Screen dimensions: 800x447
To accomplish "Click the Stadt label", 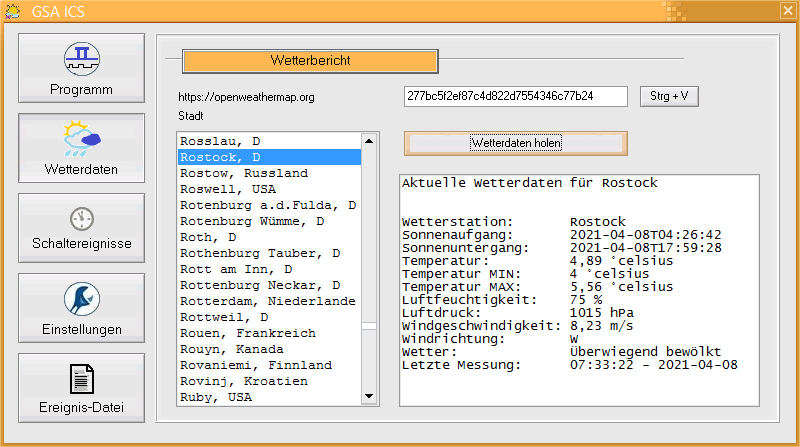I will [x=191, y=116].
